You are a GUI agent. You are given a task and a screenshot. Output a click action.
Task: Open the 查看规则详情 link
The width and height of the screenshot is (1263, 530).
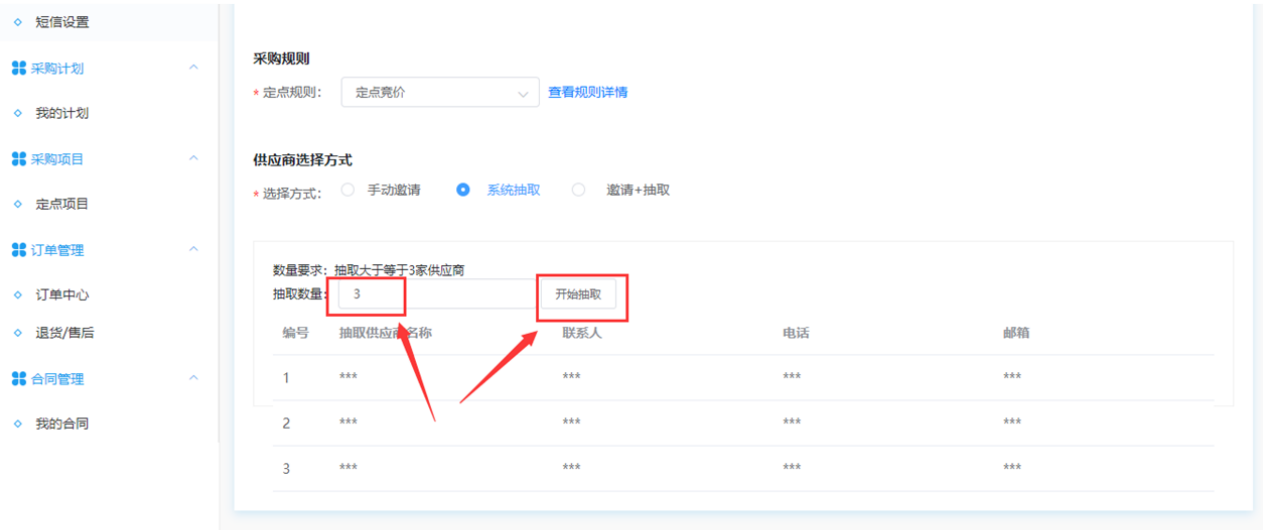coord(588,92)
